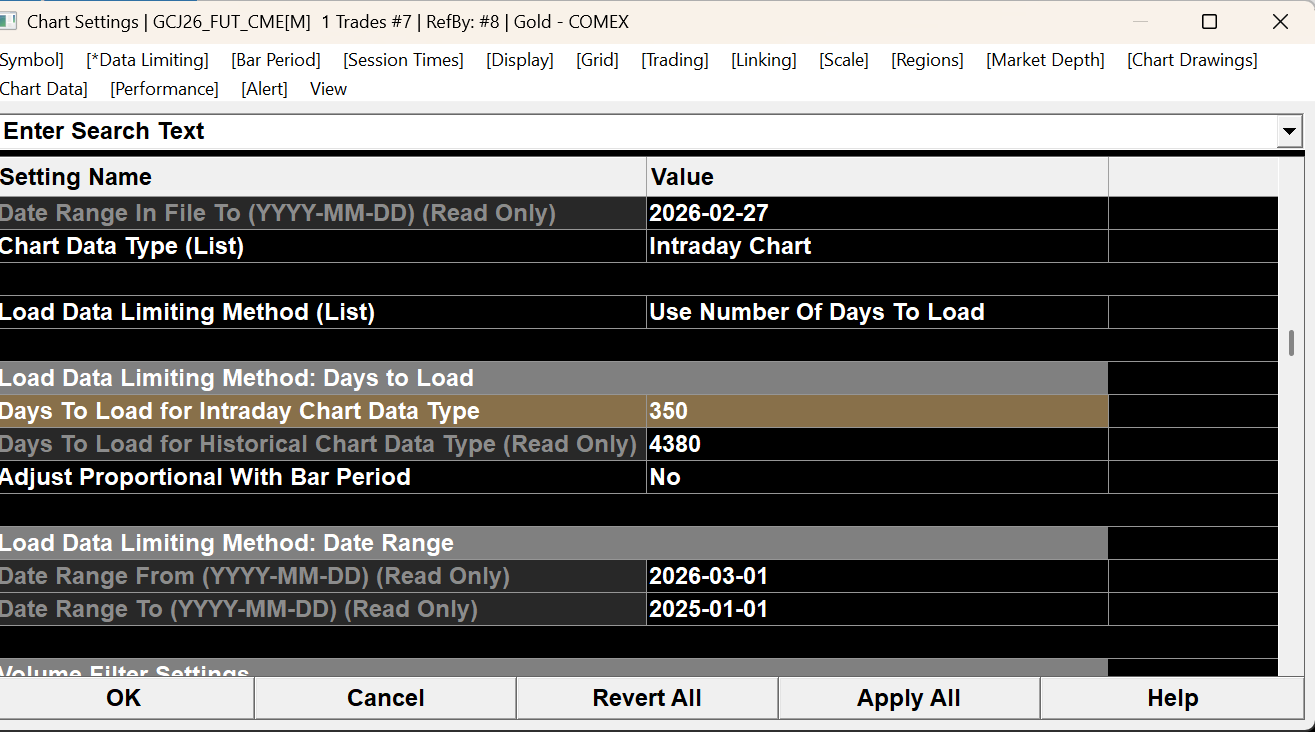Open Load Data Limiting Method list value
This screenshot has height=732, width=1315.
point(876,312)
